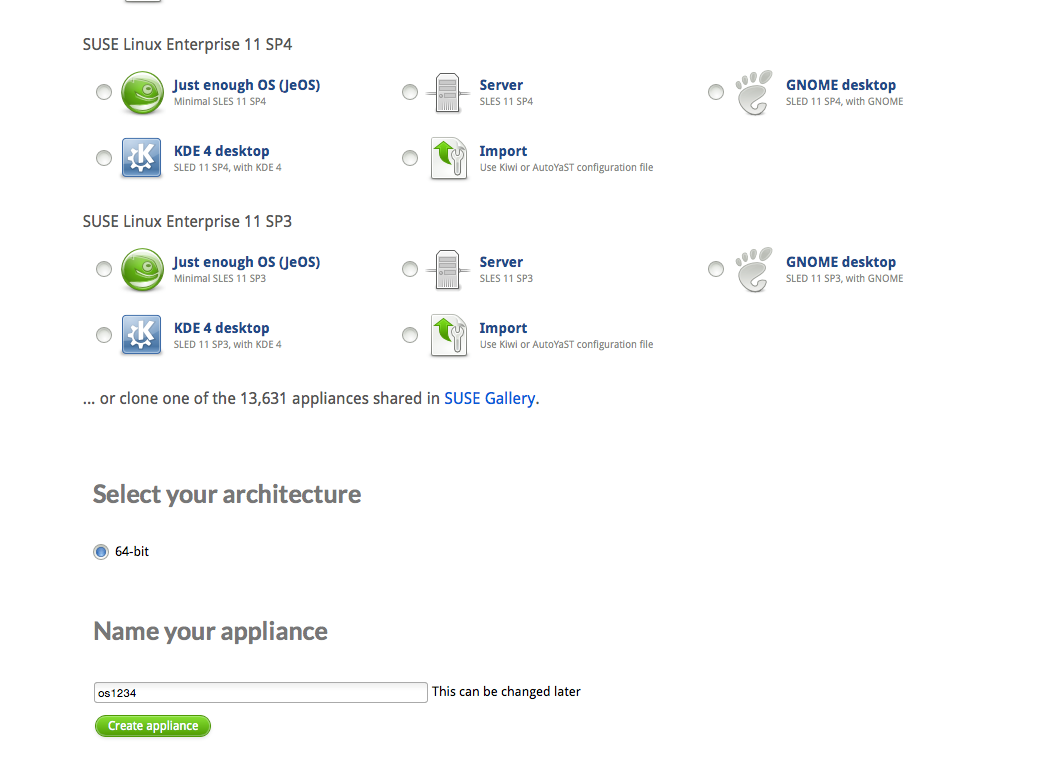Click the JeOS chameleon icon under SP4

coord(142,93)
